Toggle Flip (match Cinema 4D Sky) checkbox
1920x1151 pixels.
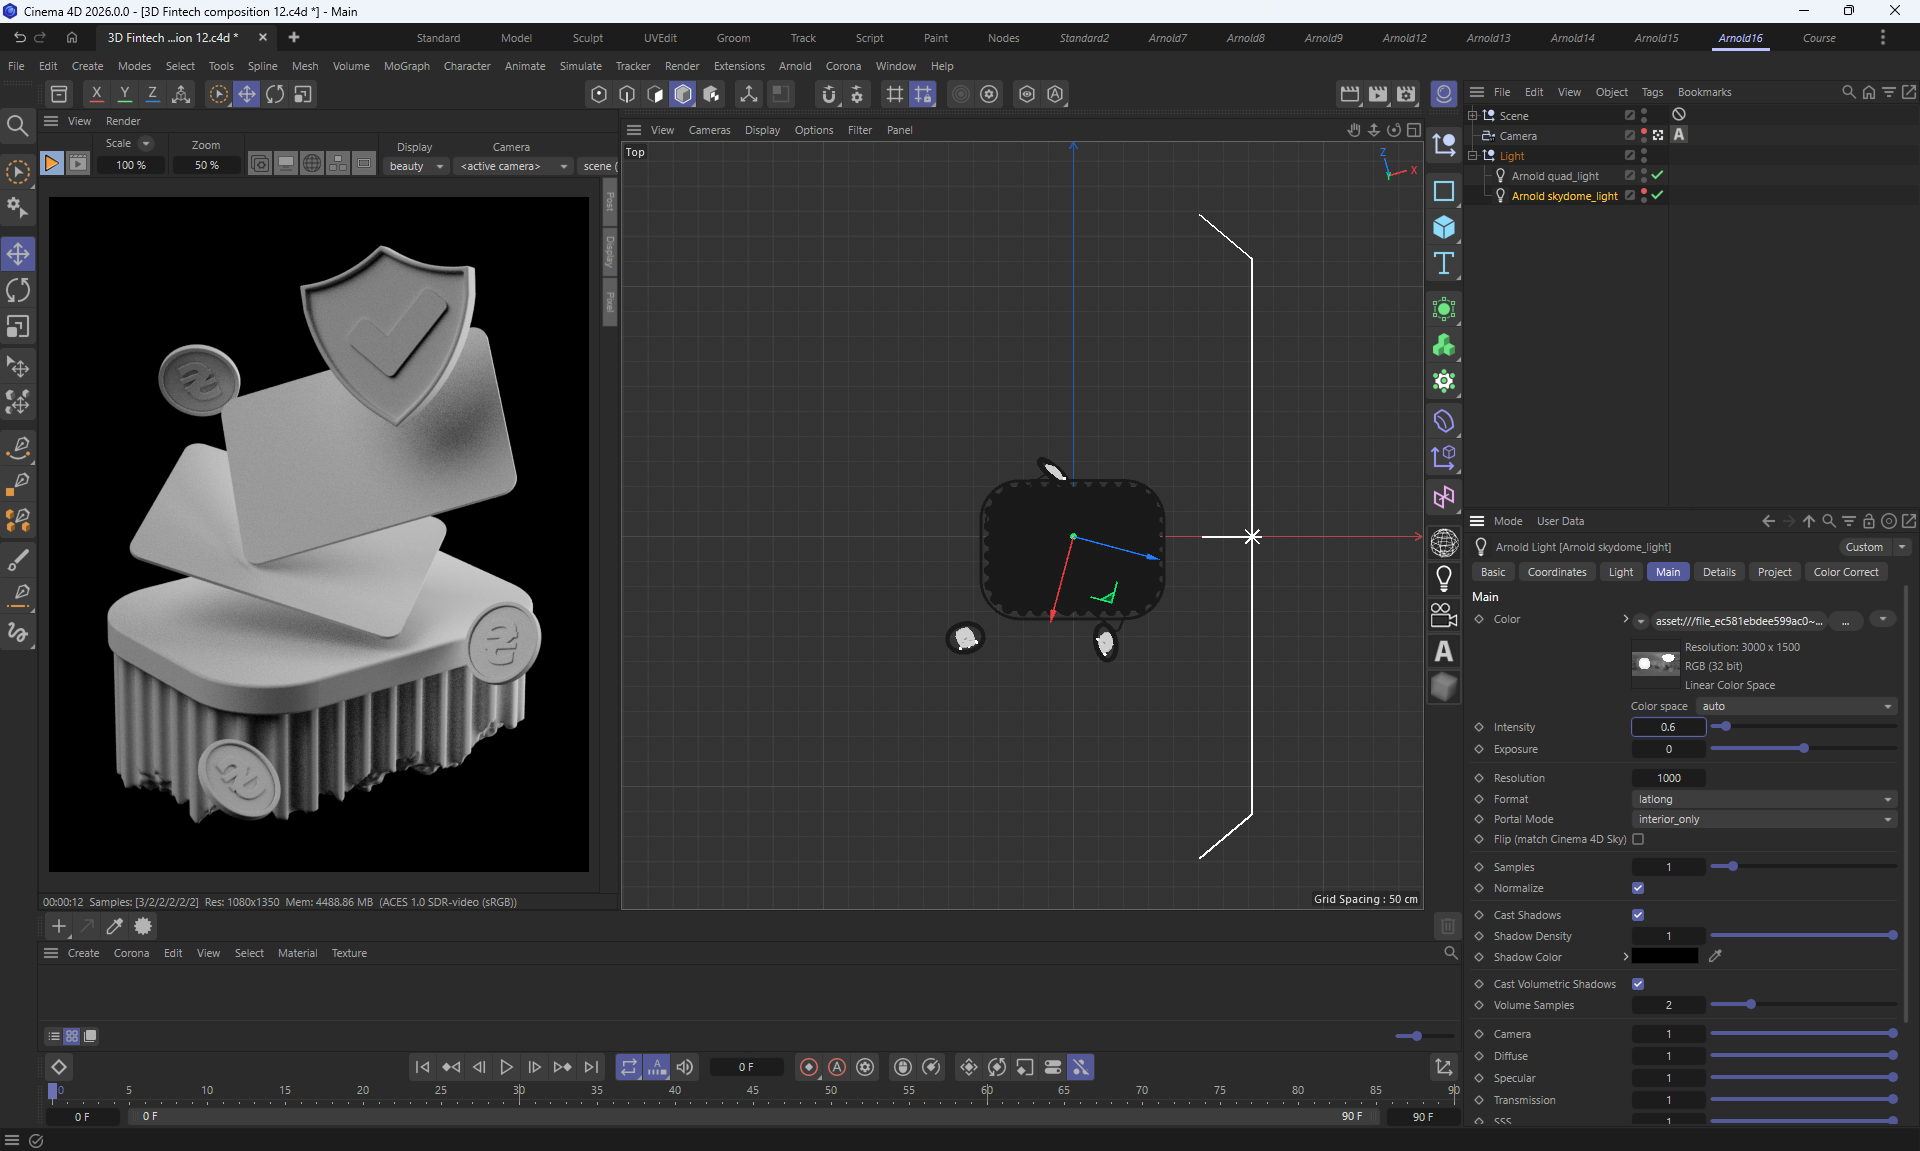(x=1638, y=839)
